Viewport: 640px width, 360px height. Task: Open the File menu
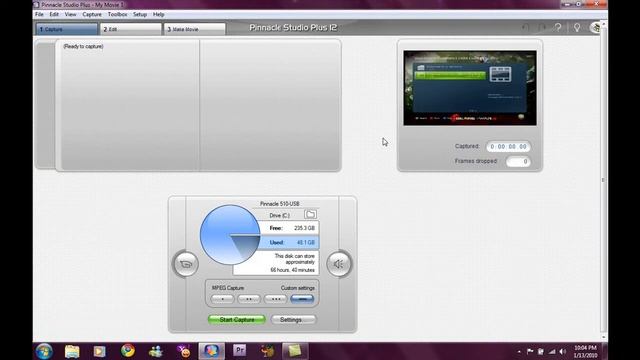point(39,14)
